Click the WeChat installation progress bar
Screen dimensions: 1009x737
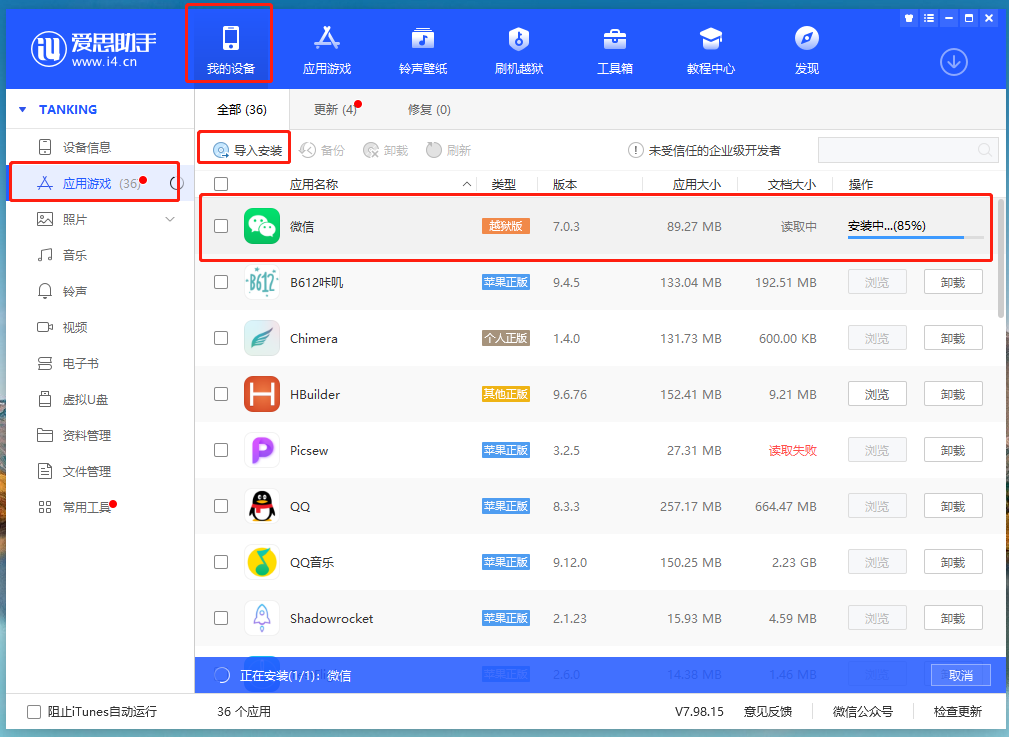tap(915, 236)
